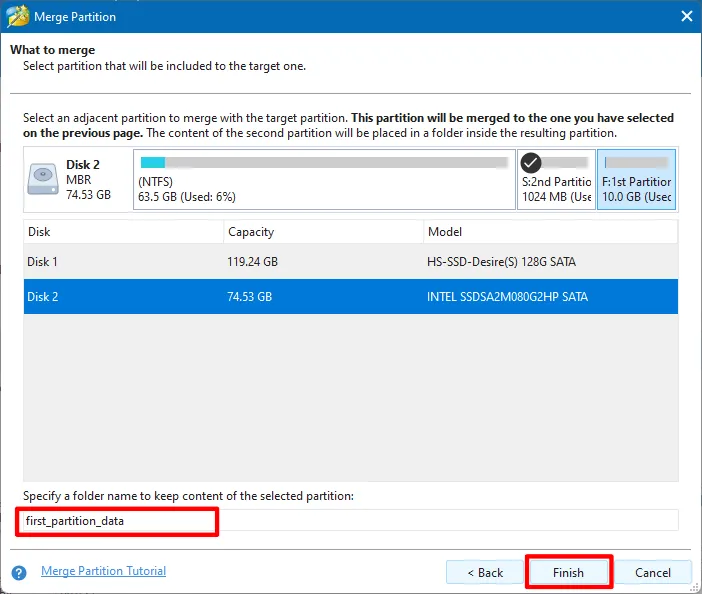The image size is (702, 594).
Task: Click the 119.24 GB capacity cell
Action: (x=253, y=261)
